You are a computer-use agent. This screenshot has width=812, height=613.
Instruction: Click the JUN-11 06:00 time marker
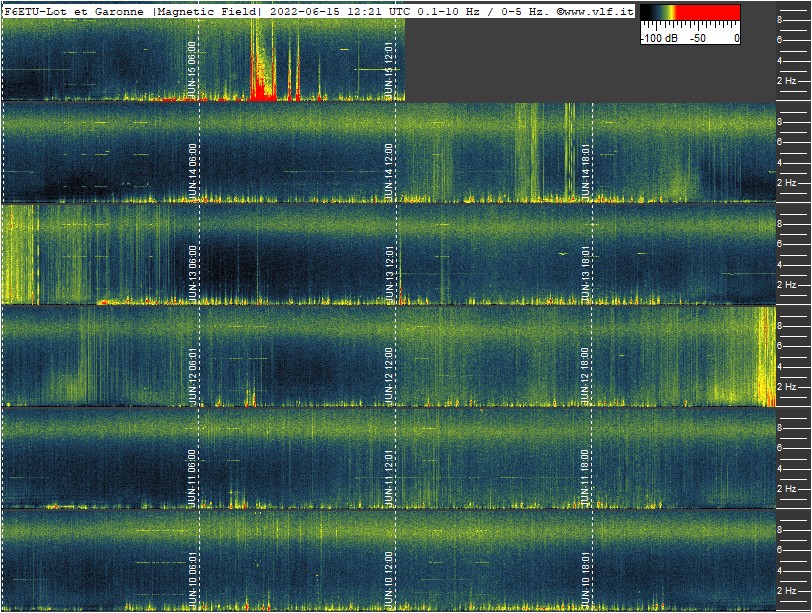193,478
